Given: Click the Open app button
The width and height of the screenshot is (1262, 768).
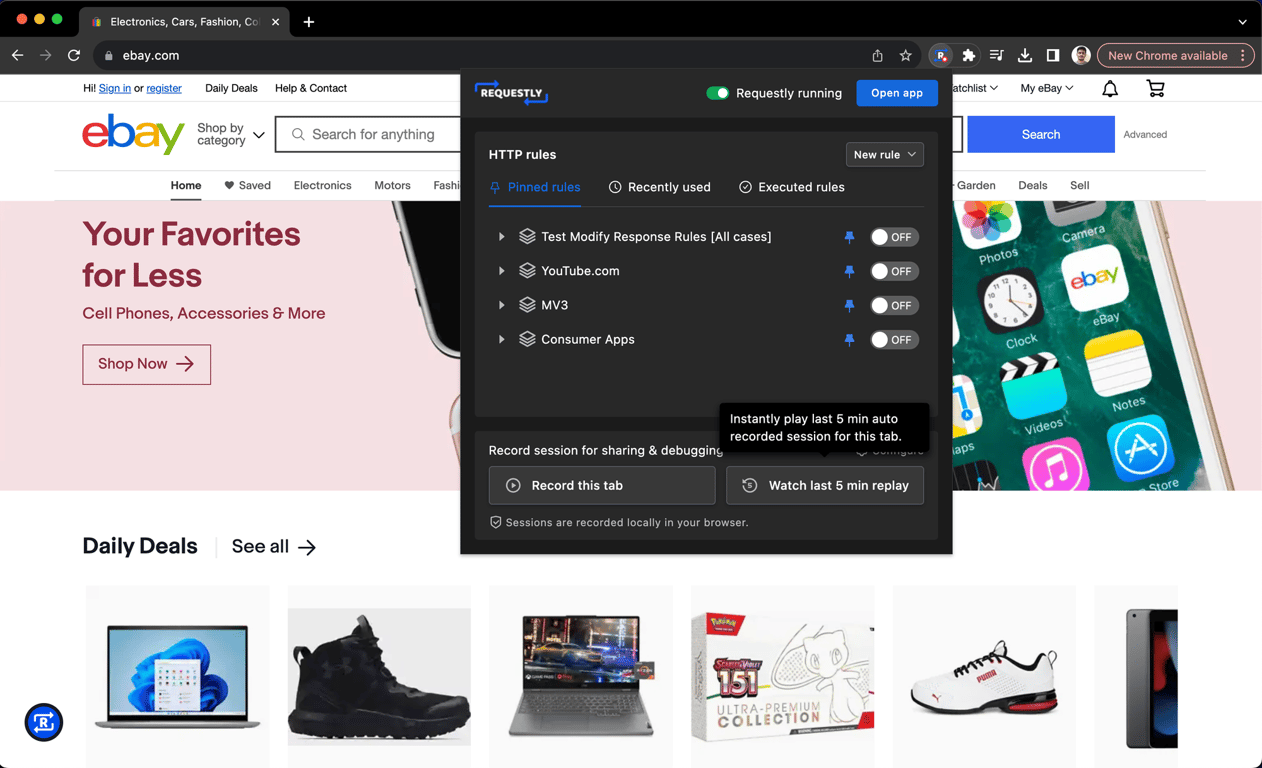Looking at the screenshot, I should pos(896,92).
